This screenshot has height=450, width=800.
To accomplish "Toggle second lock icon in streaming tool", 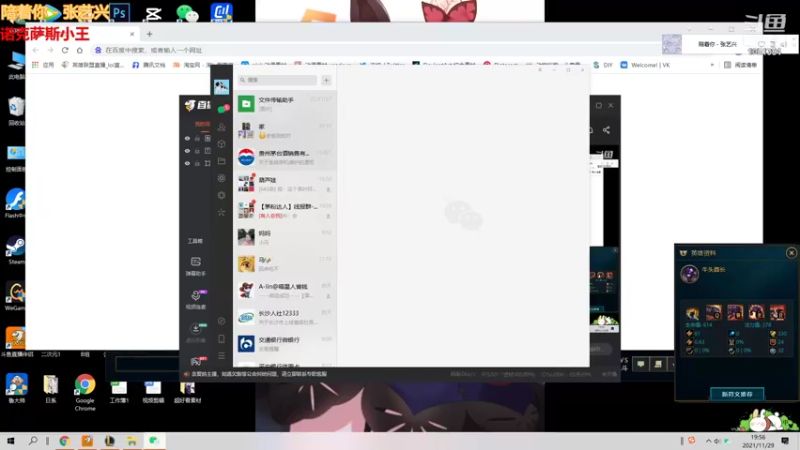I will pos(197,151).
